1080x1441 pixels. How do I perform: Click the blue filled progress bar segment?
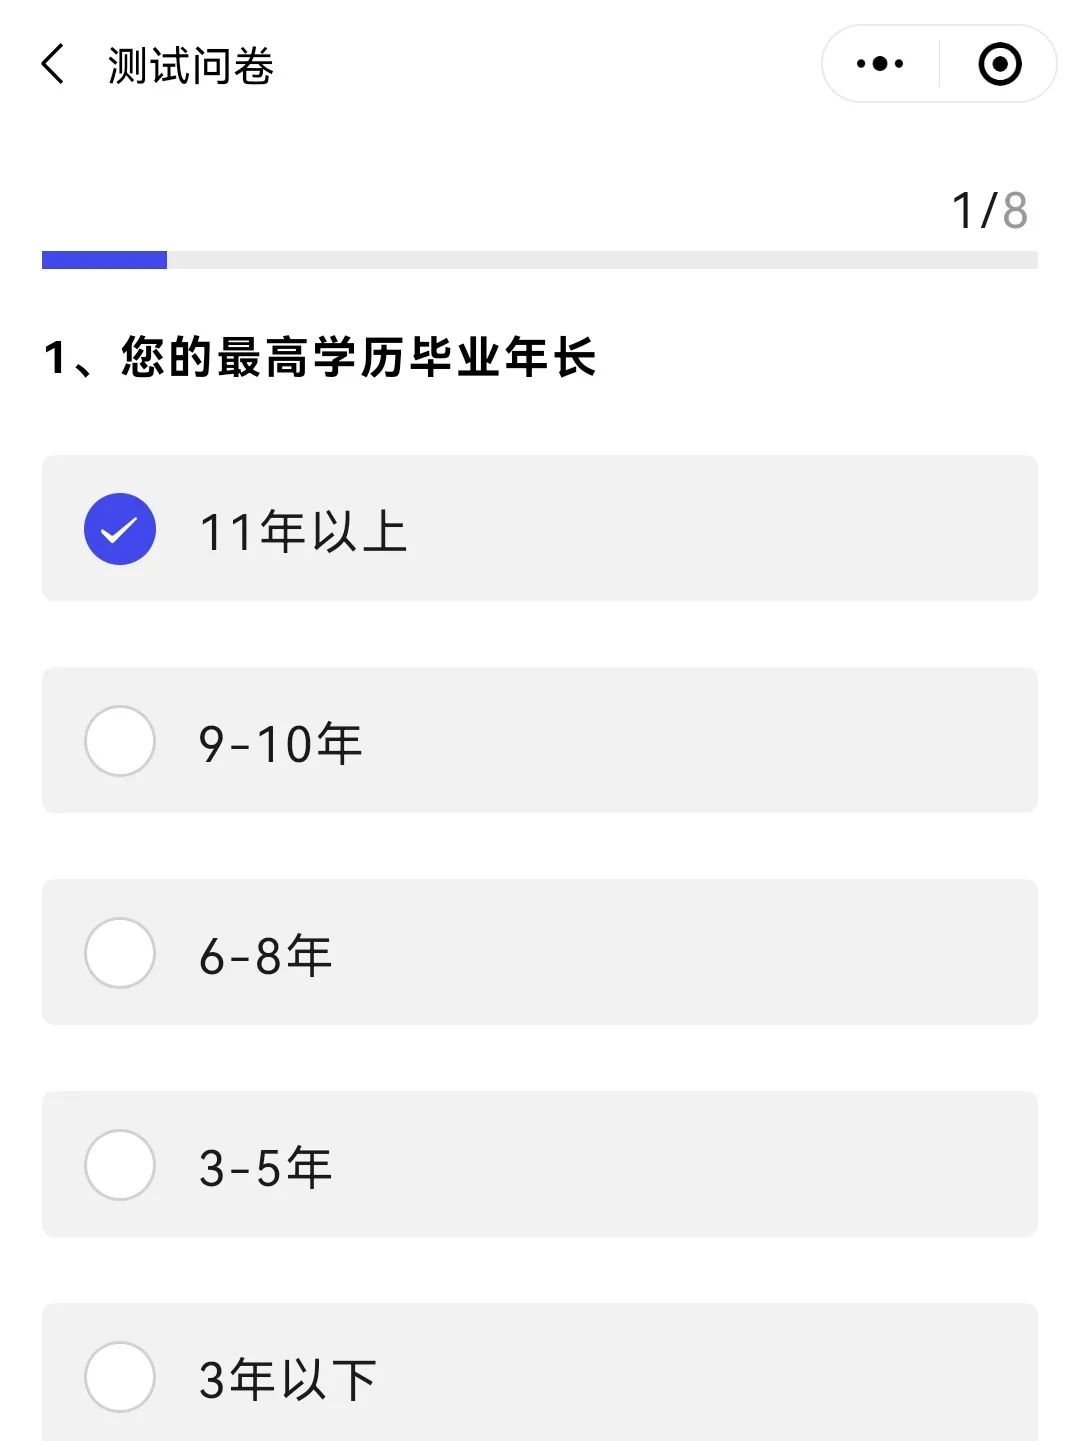(104, 260)
